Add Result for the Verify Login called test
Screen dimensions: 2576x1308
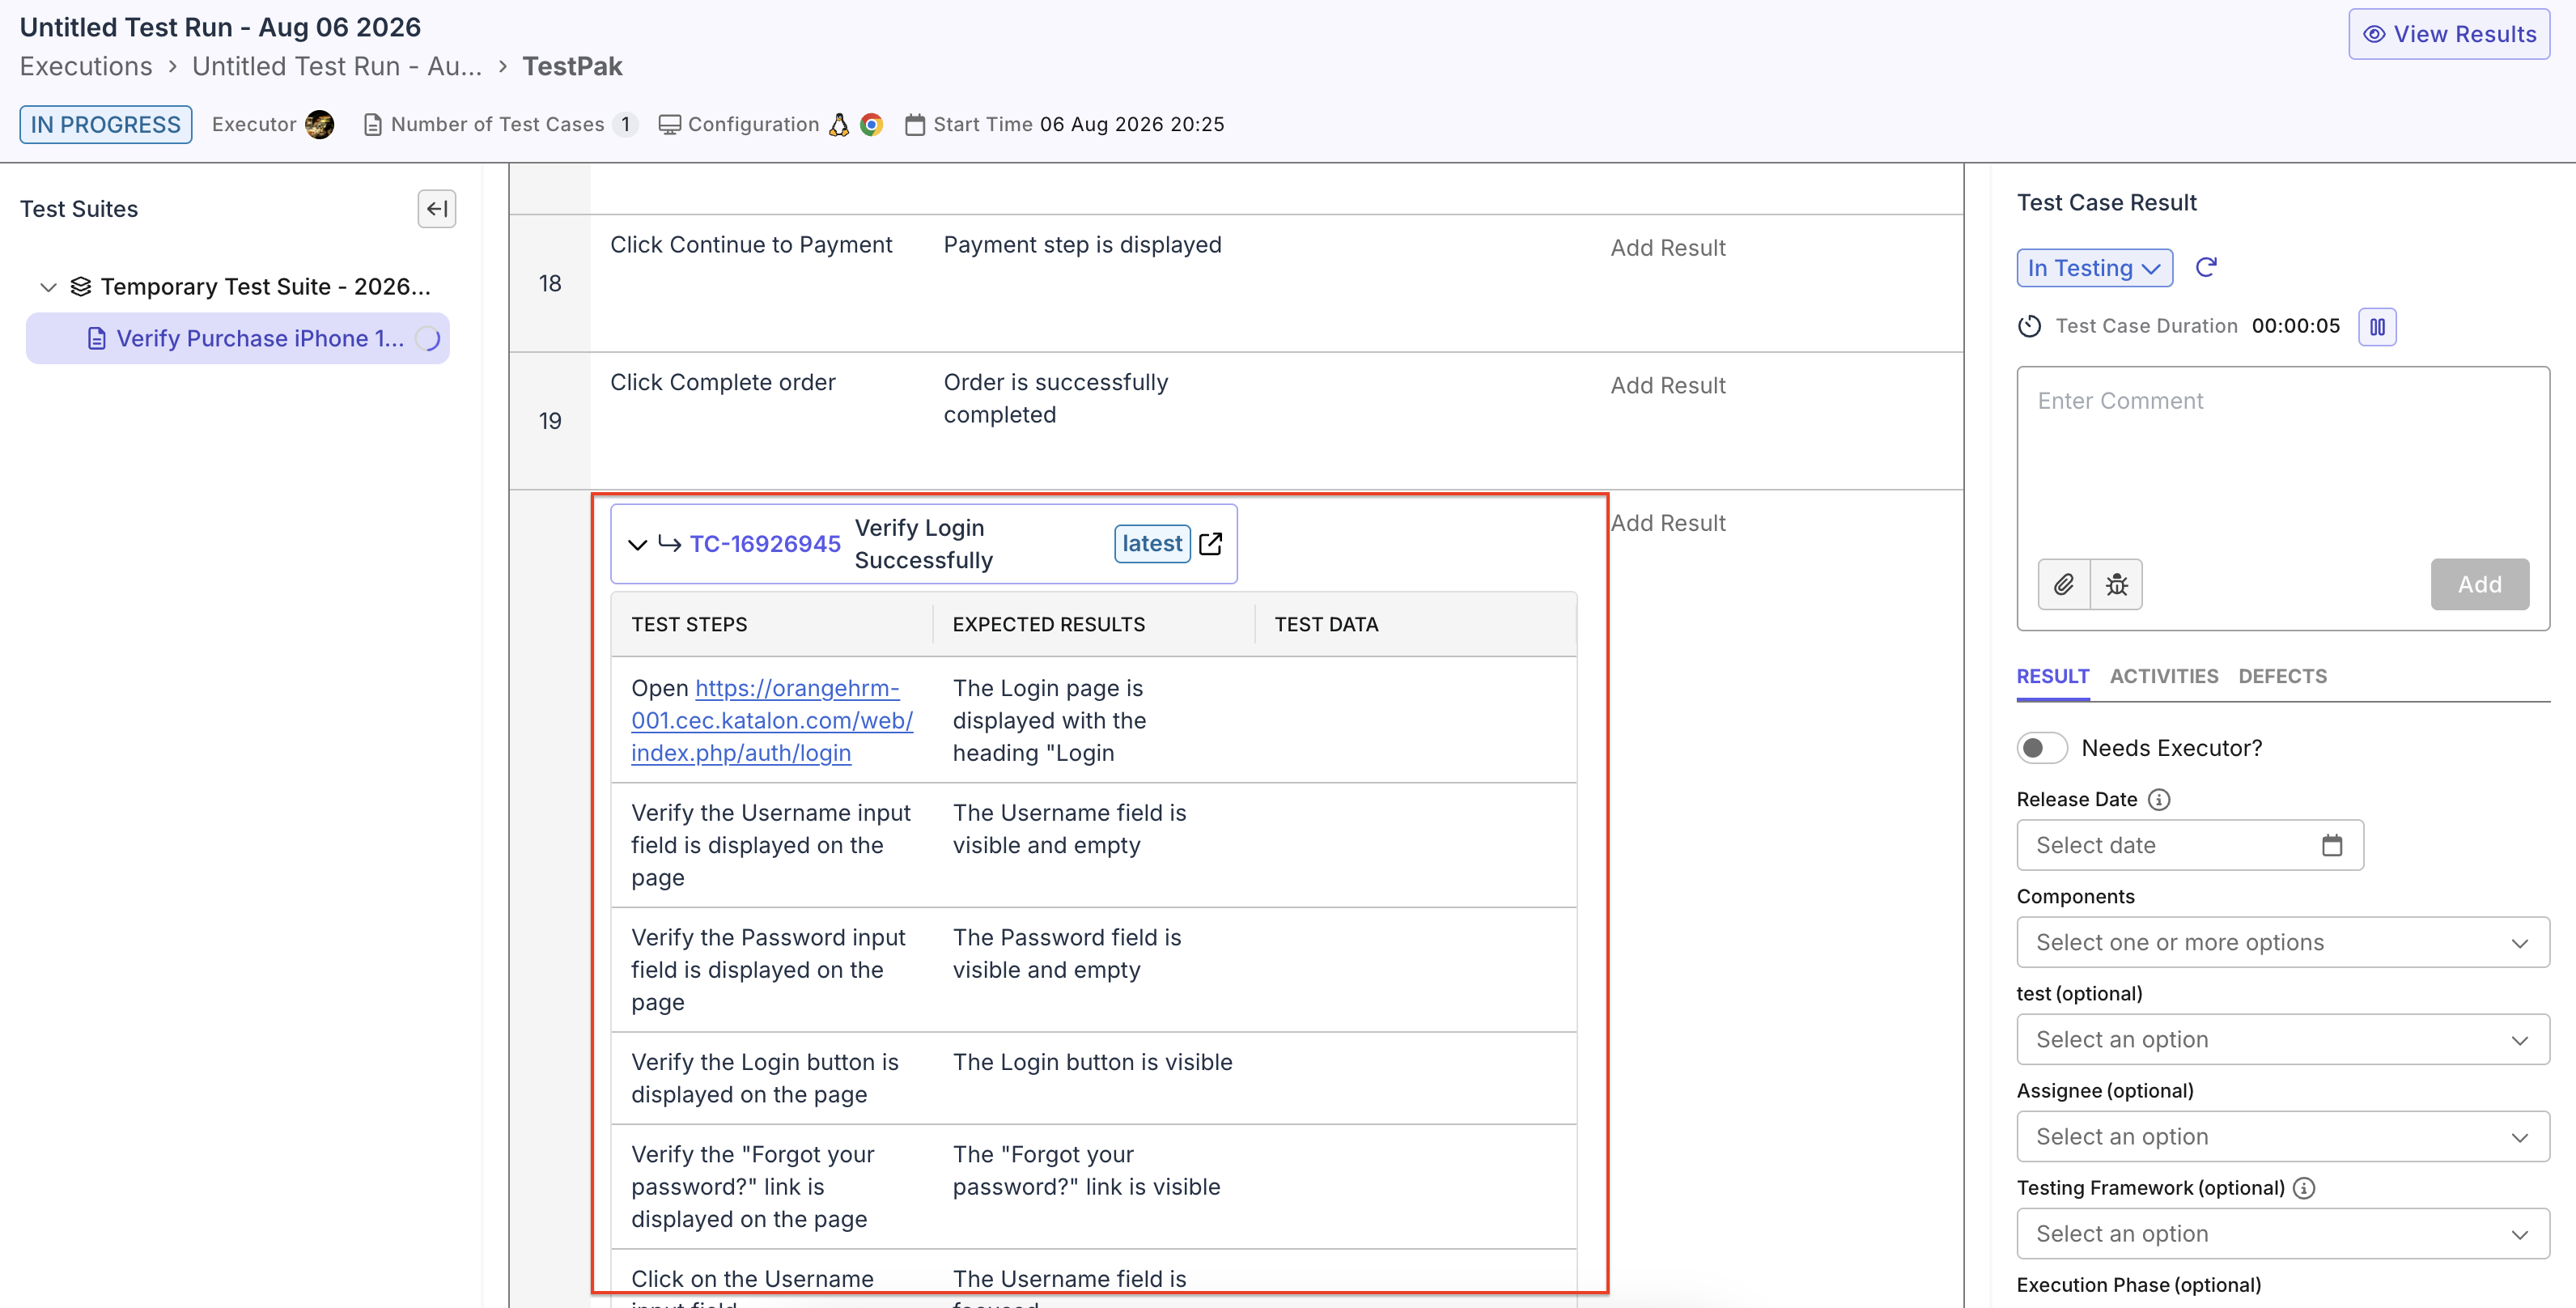[x=1668, y=523]
